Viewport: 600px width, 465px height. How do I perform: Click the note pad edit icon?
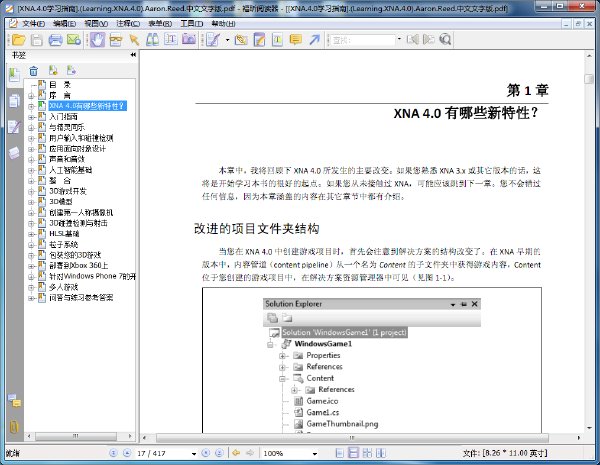pyautogui.click(x=259, y=39)
